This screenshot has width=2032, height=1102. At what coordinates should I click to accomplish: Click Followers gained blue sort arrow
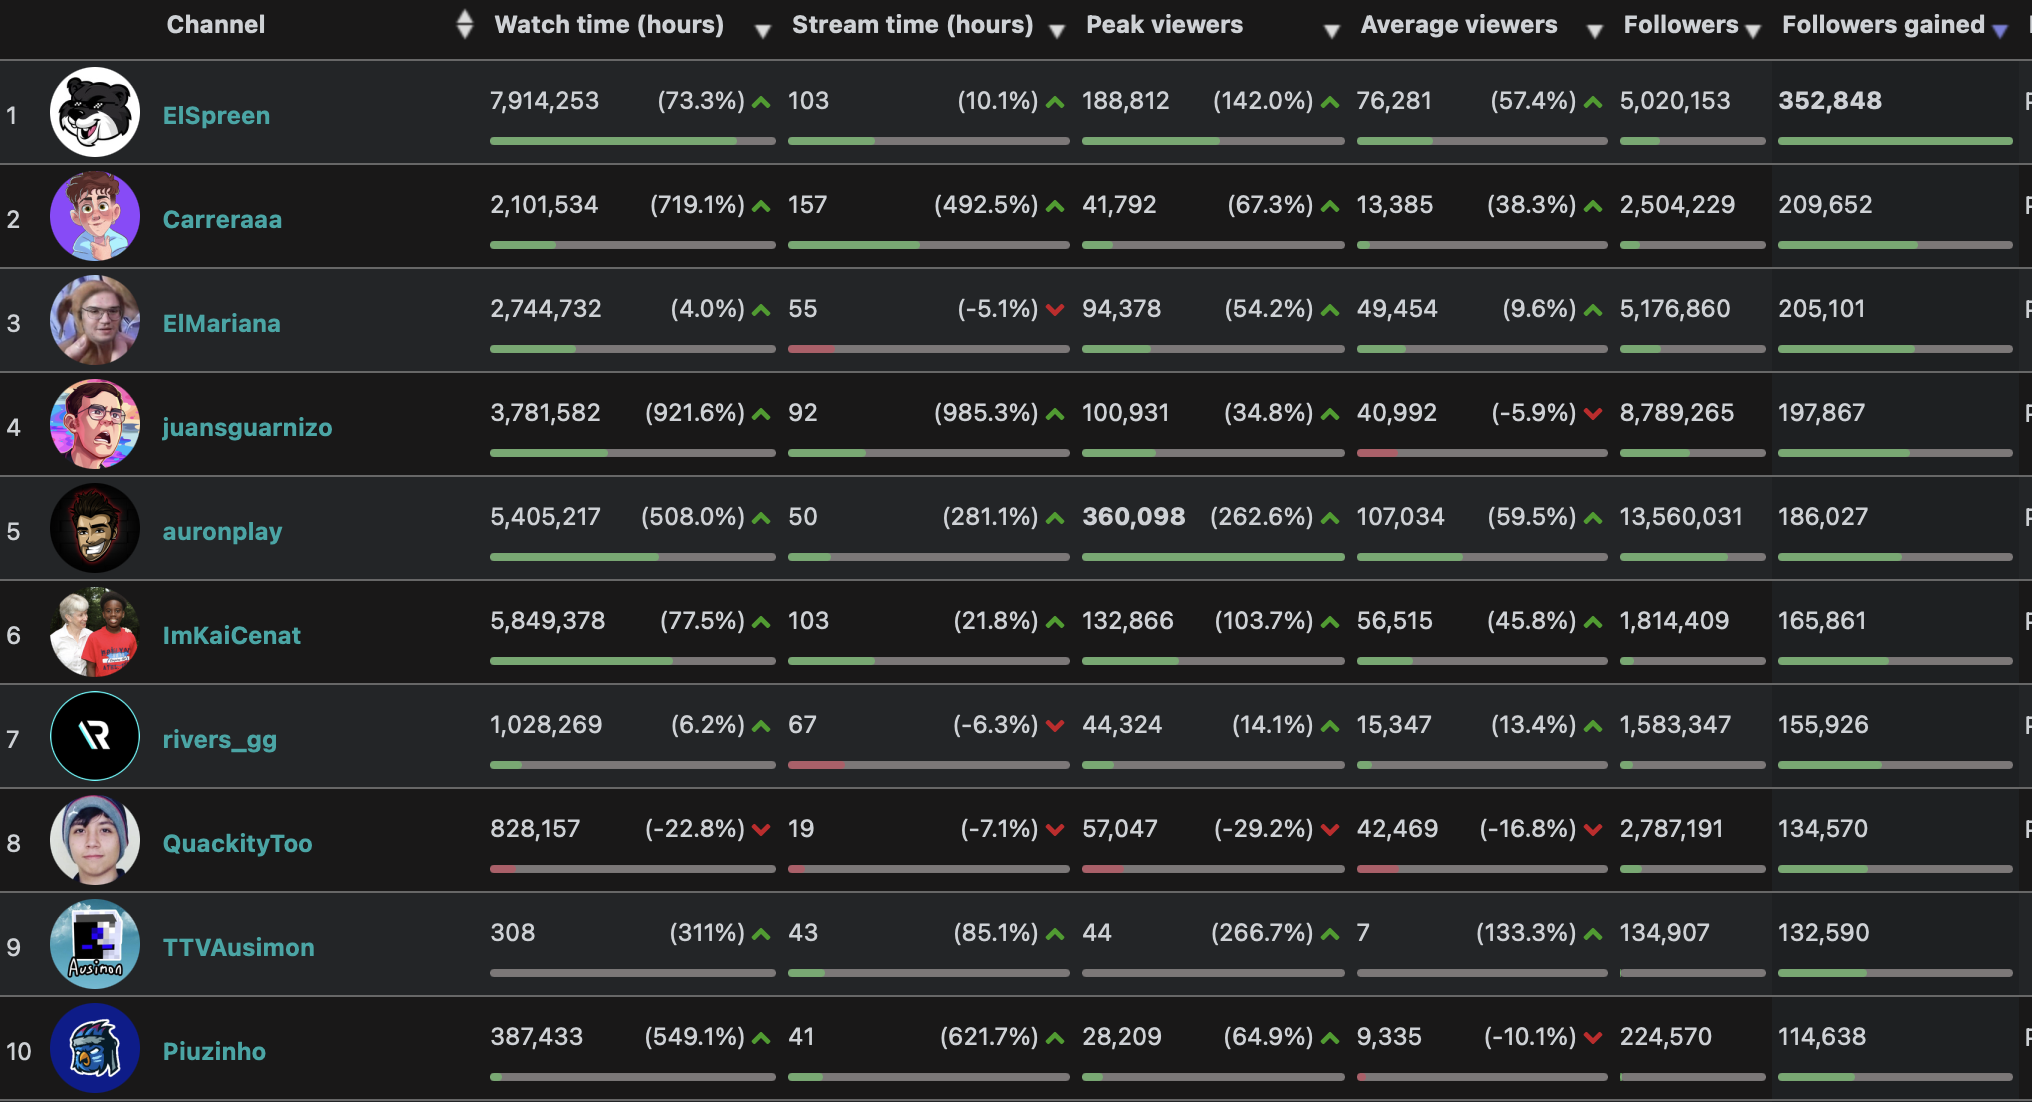(2000, 31)
